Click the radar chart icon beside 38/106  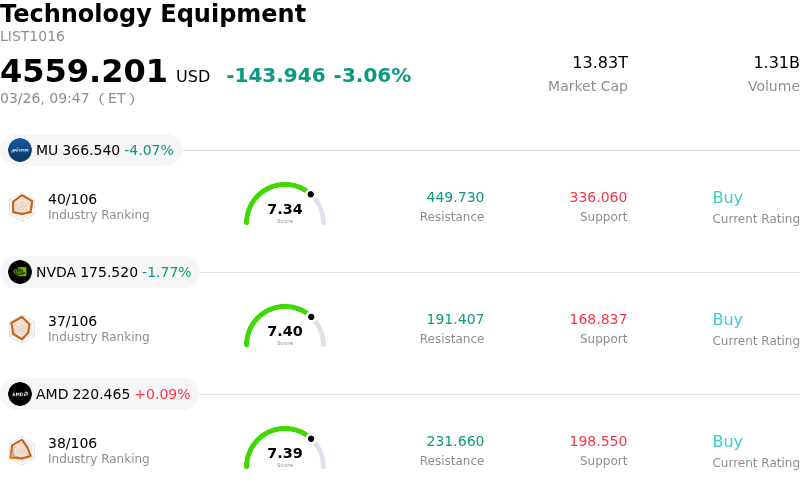click(x=21, y=450)
